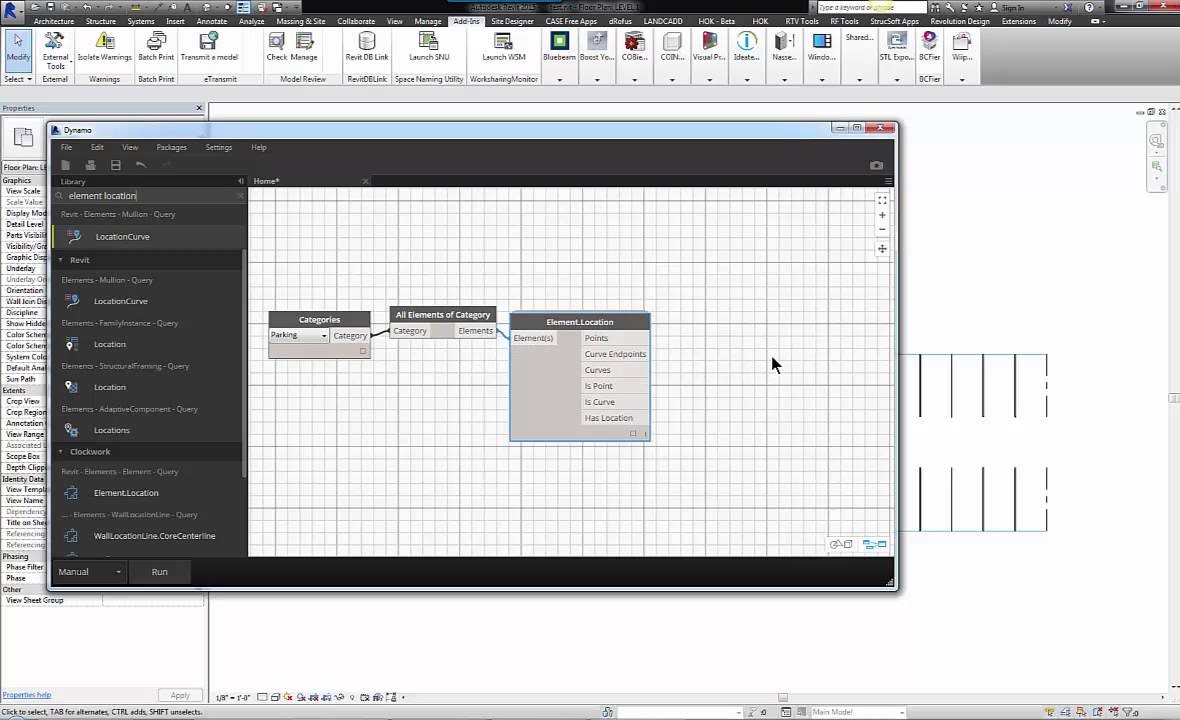Collapse the Clockwork library section

pos(61,451)
